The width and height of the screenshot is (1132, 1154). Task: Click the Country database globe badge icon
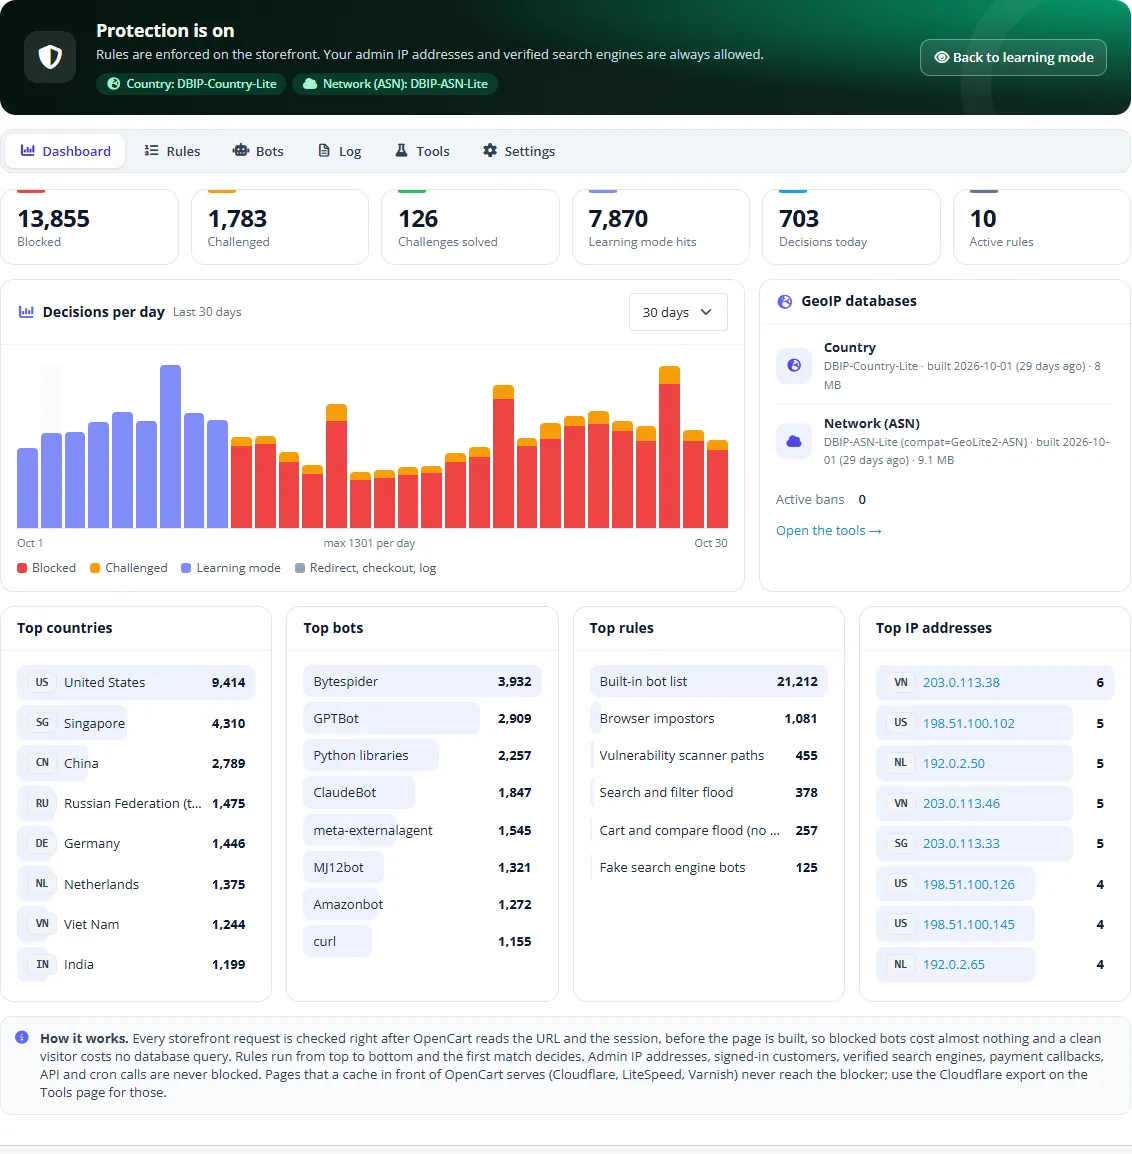tap(113, 84)
